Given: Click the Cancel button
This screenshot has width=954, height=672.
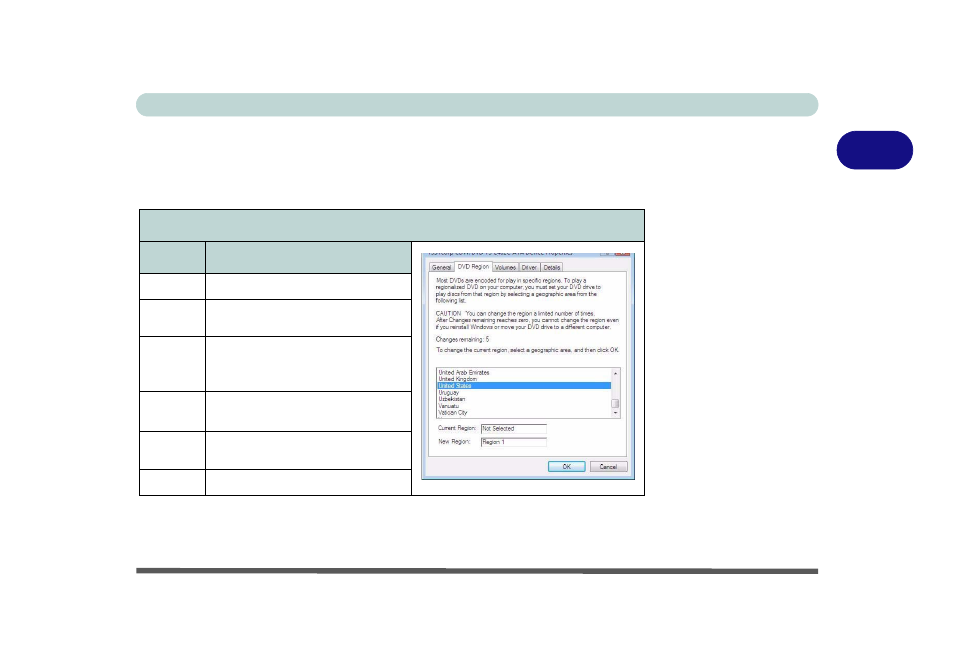Looking at the screenshot, I should [x=608, y=466].
